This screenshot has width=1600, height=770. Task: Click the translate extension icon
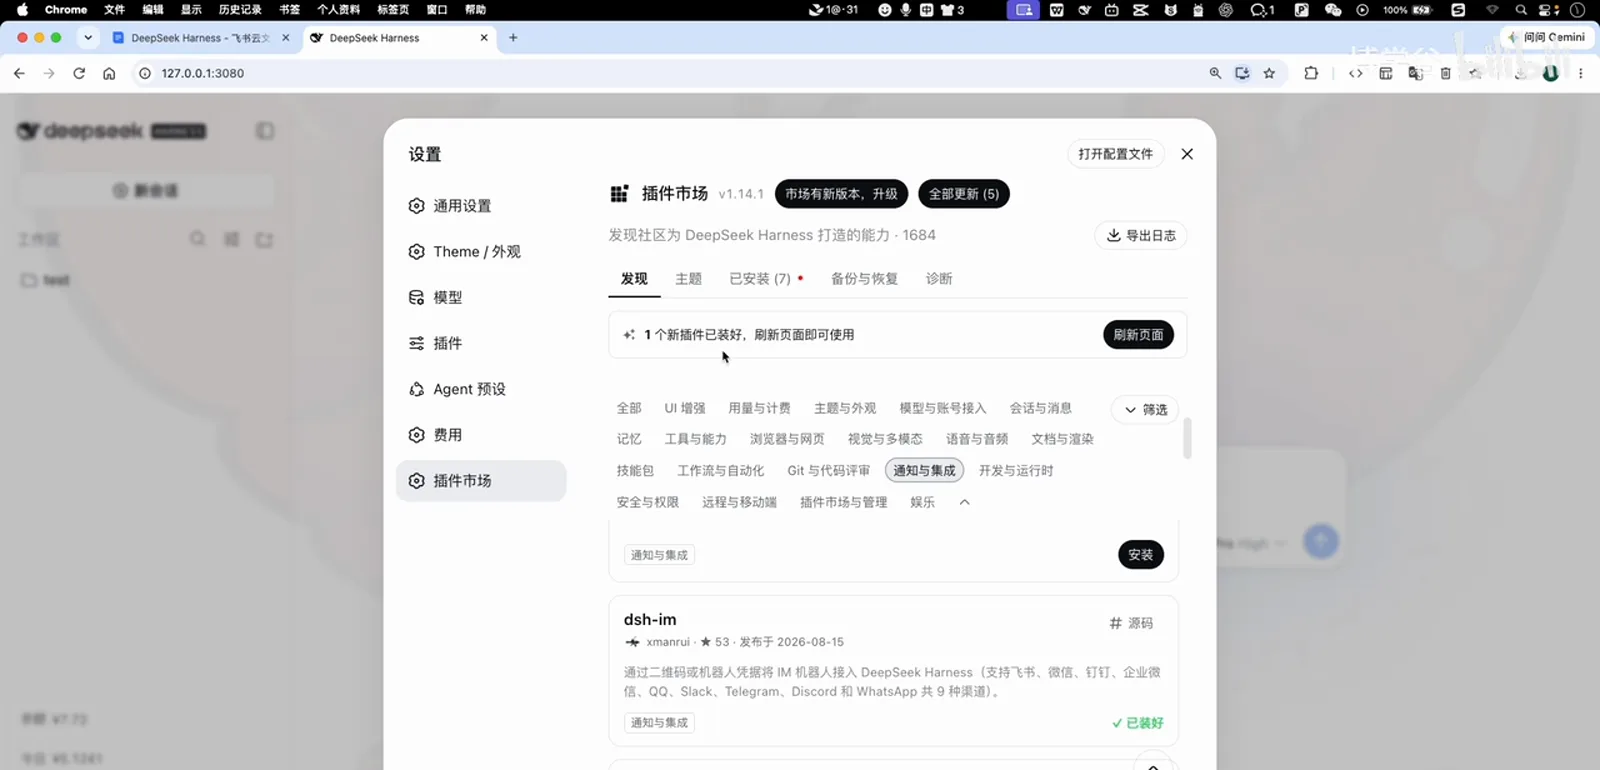coord(1415,73)
